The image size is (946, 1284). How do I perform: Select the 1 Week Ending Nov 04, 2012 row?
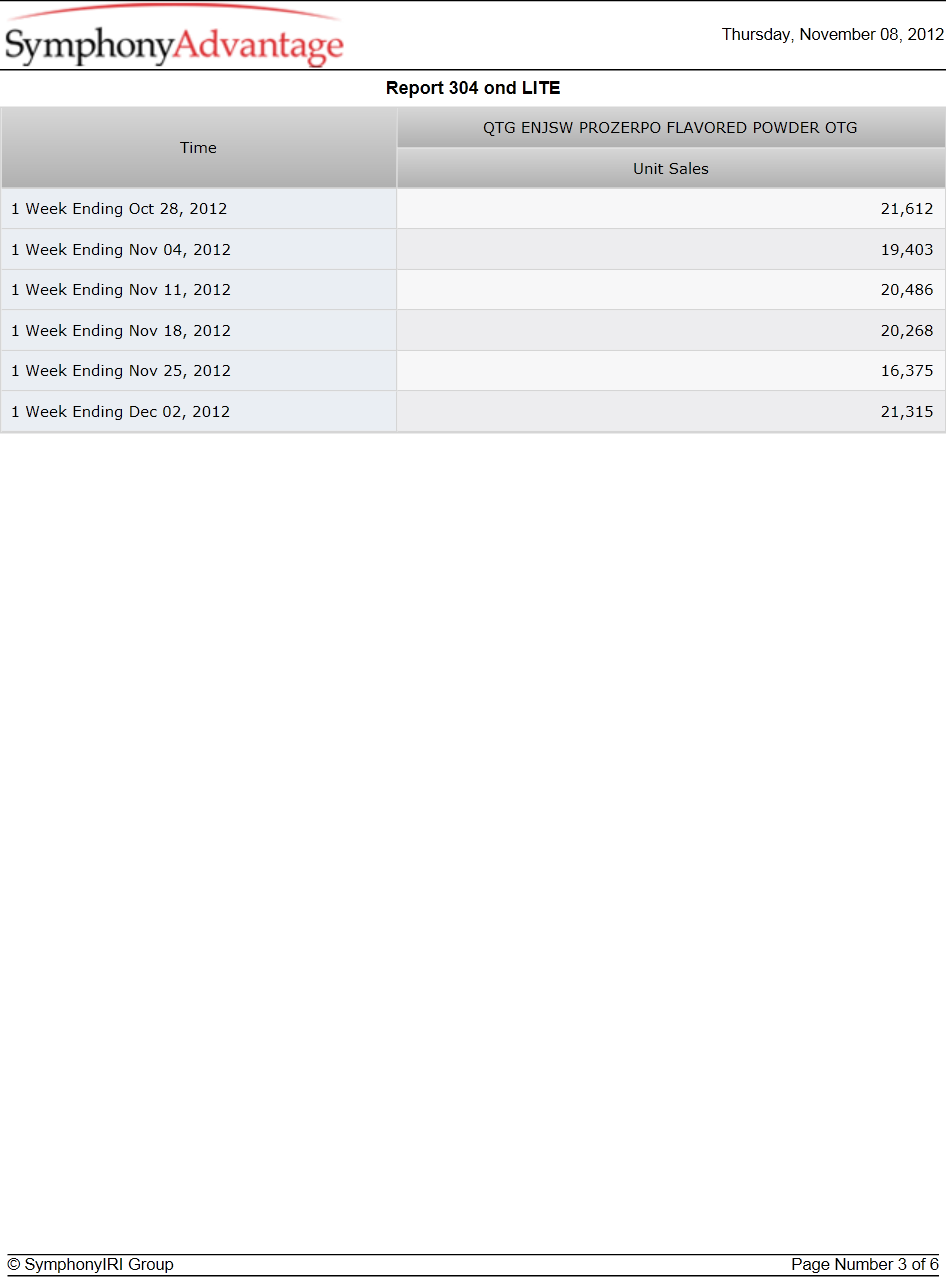(473, 250)
